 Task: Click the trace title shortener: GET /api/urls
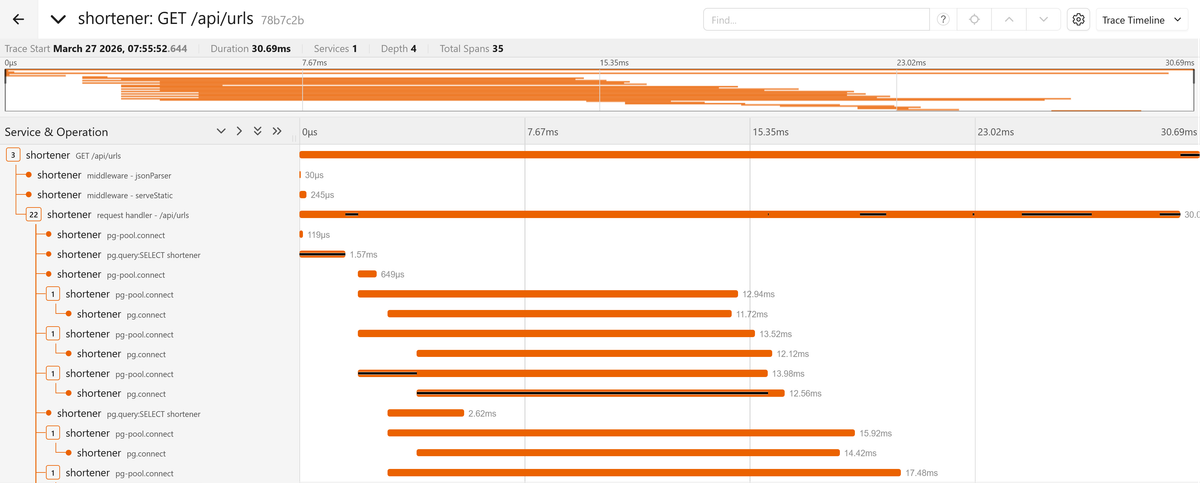pyautogui.click(x=165, y=19)
